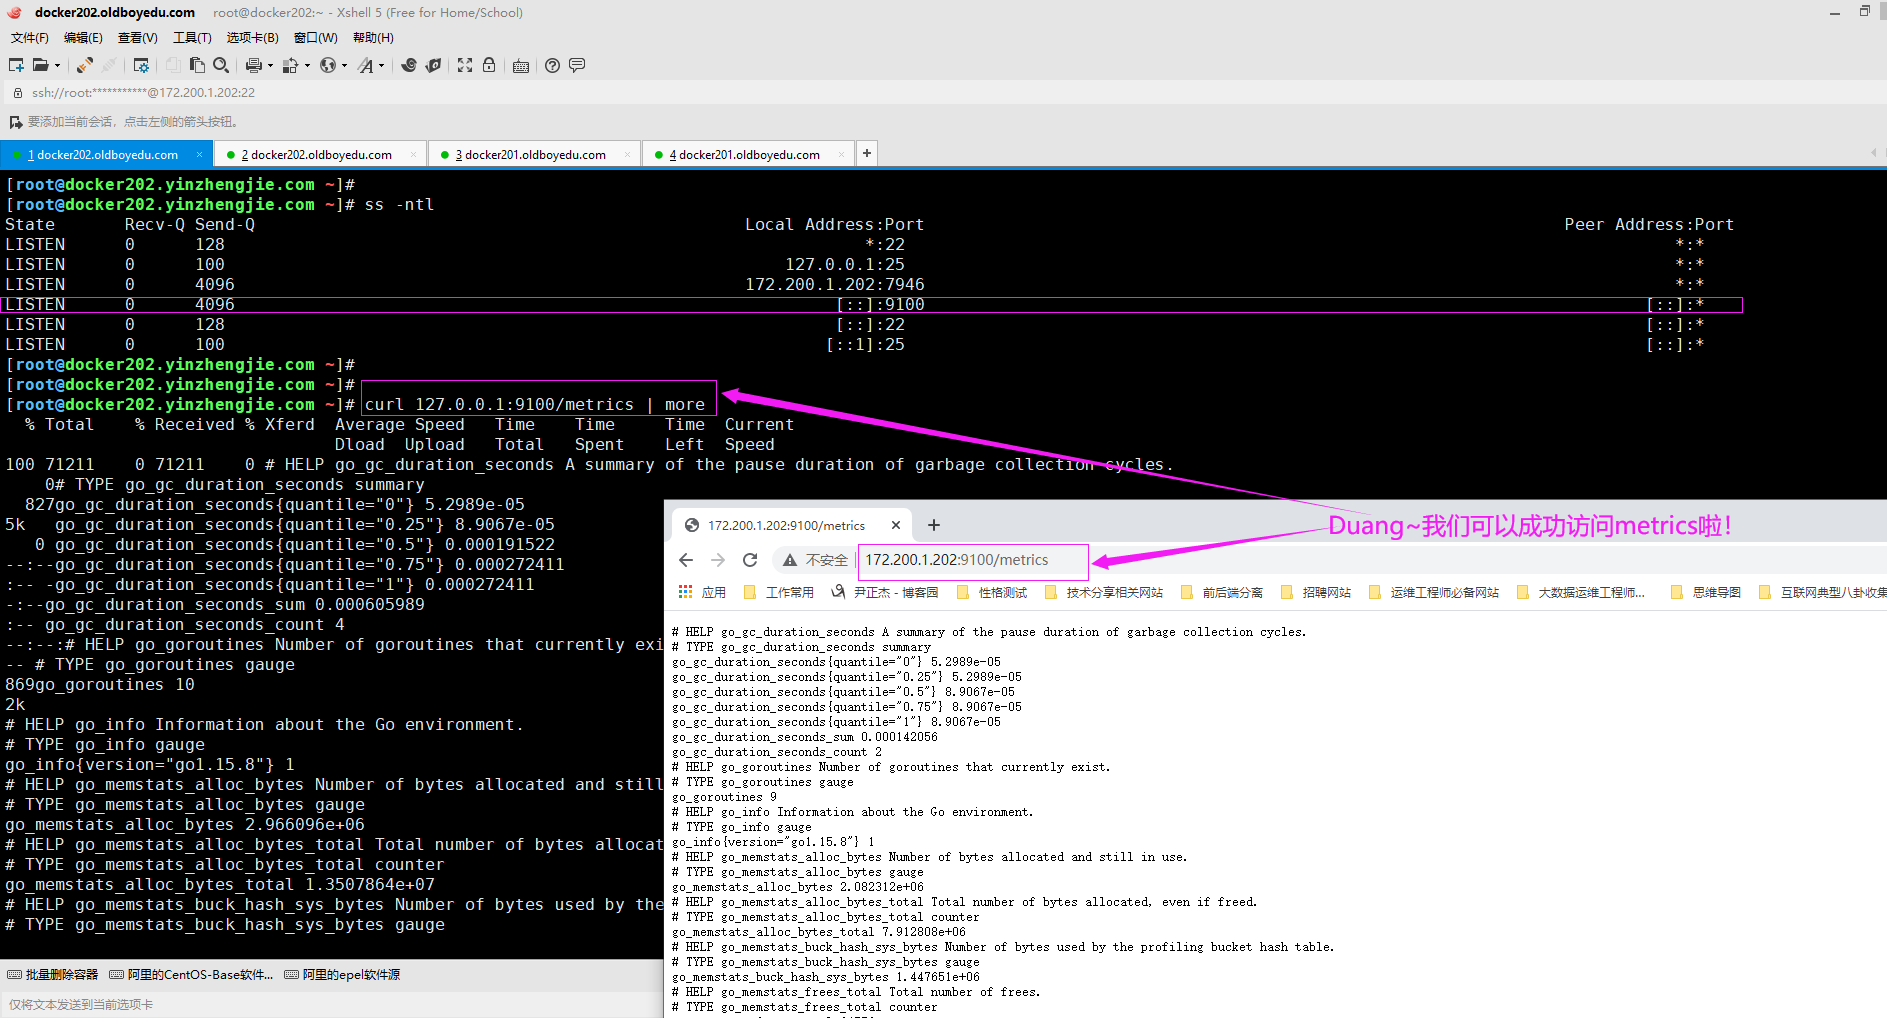Open the 编辑(E) menu
Screen dimensions: 1887x1018
83,38
